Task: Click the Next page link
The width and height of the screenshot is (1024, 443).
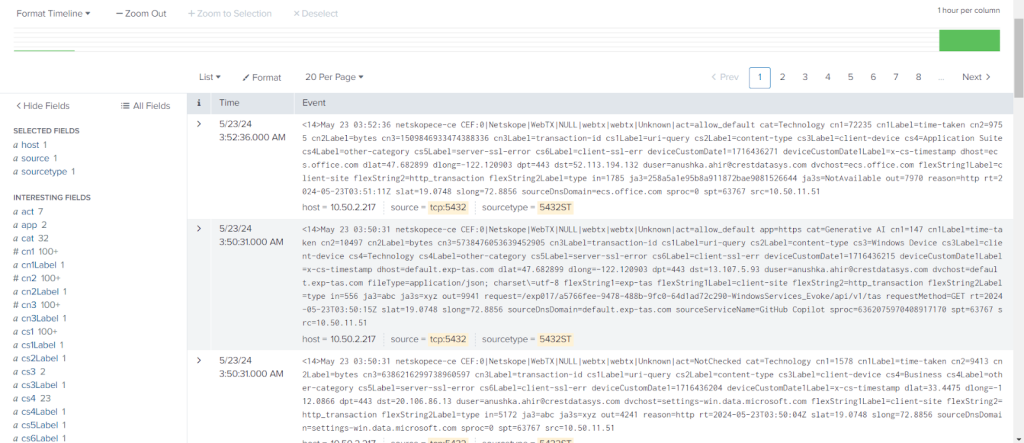Action: [976, 77]
